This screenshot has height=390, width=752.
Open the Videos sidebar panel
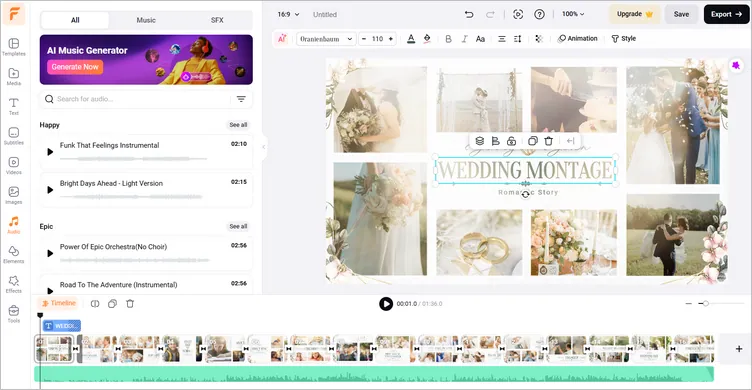13,165
